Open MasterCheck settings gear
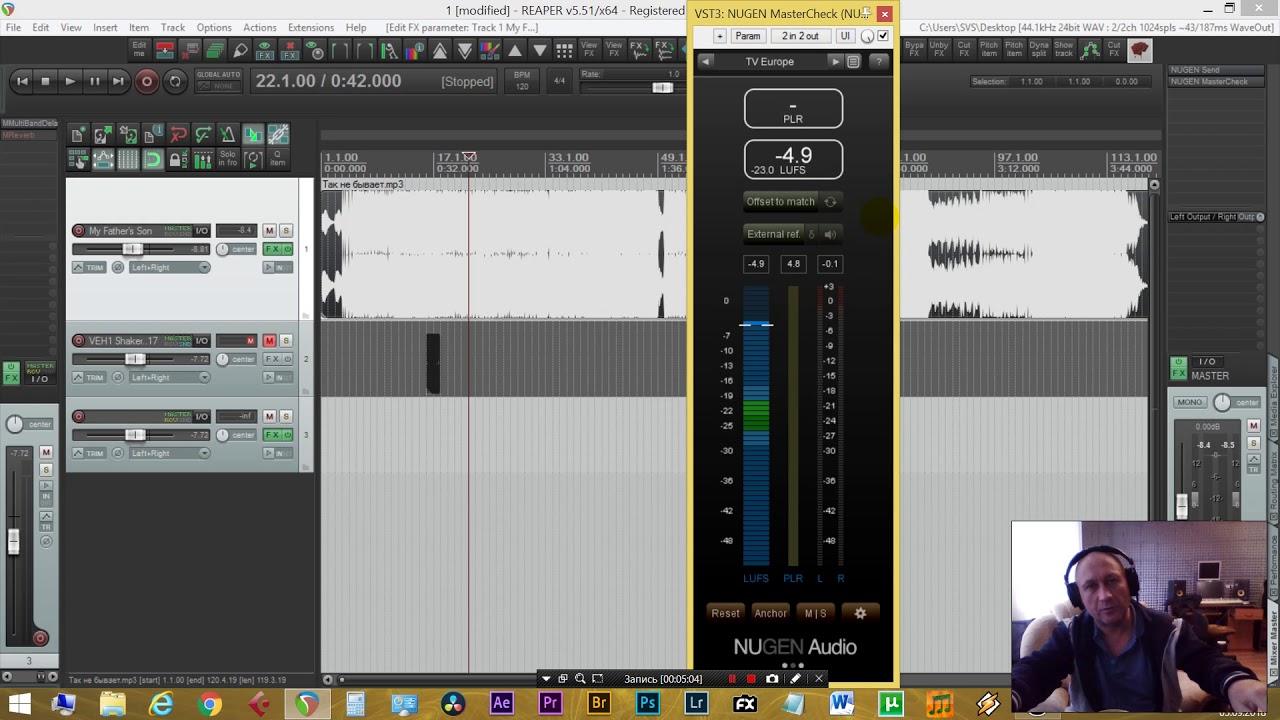This screenshot has width=1280, height=720. 860,613
